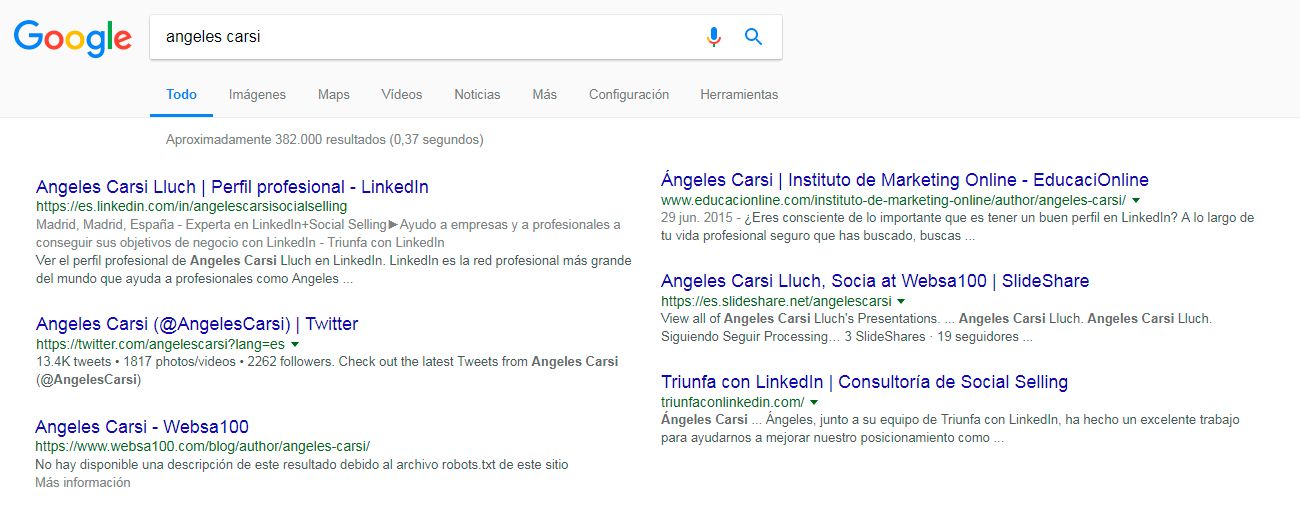Open the Vídeos results tab
Screen dimensions: 1300x512
tap(401, 95)
